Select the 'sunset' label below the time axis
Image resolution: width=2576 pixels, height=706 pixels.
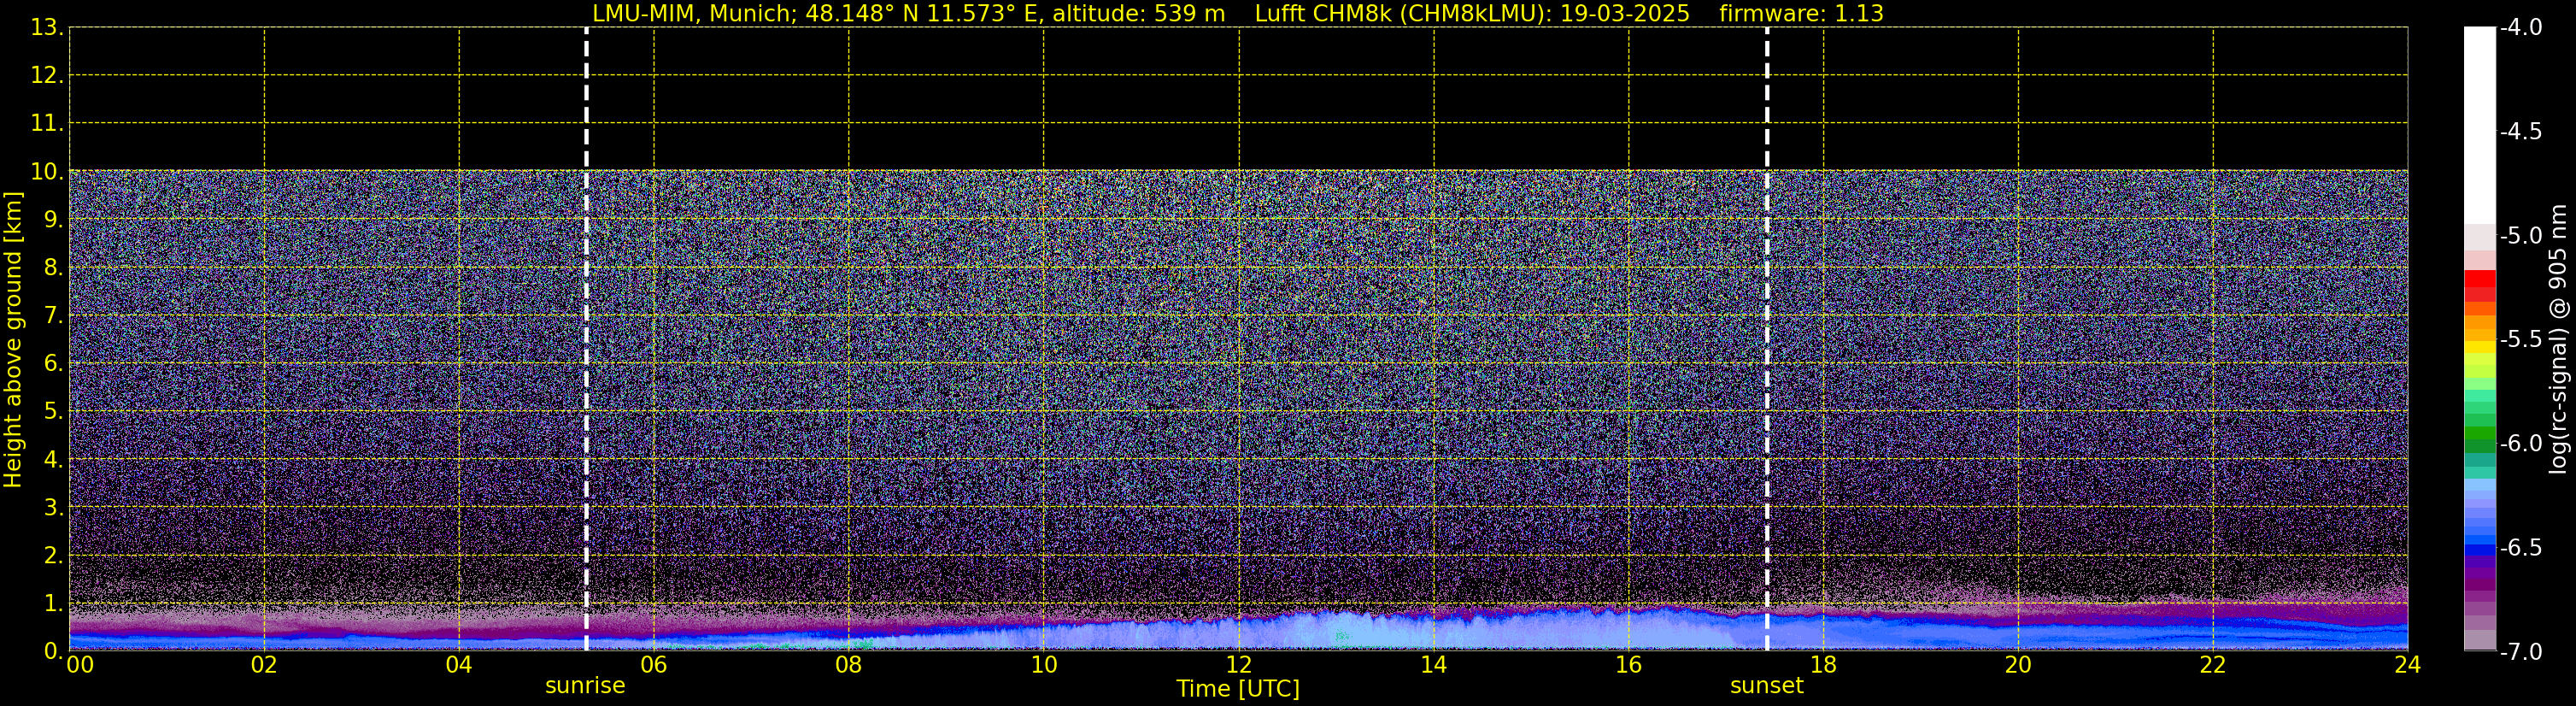click(1767, 686)
